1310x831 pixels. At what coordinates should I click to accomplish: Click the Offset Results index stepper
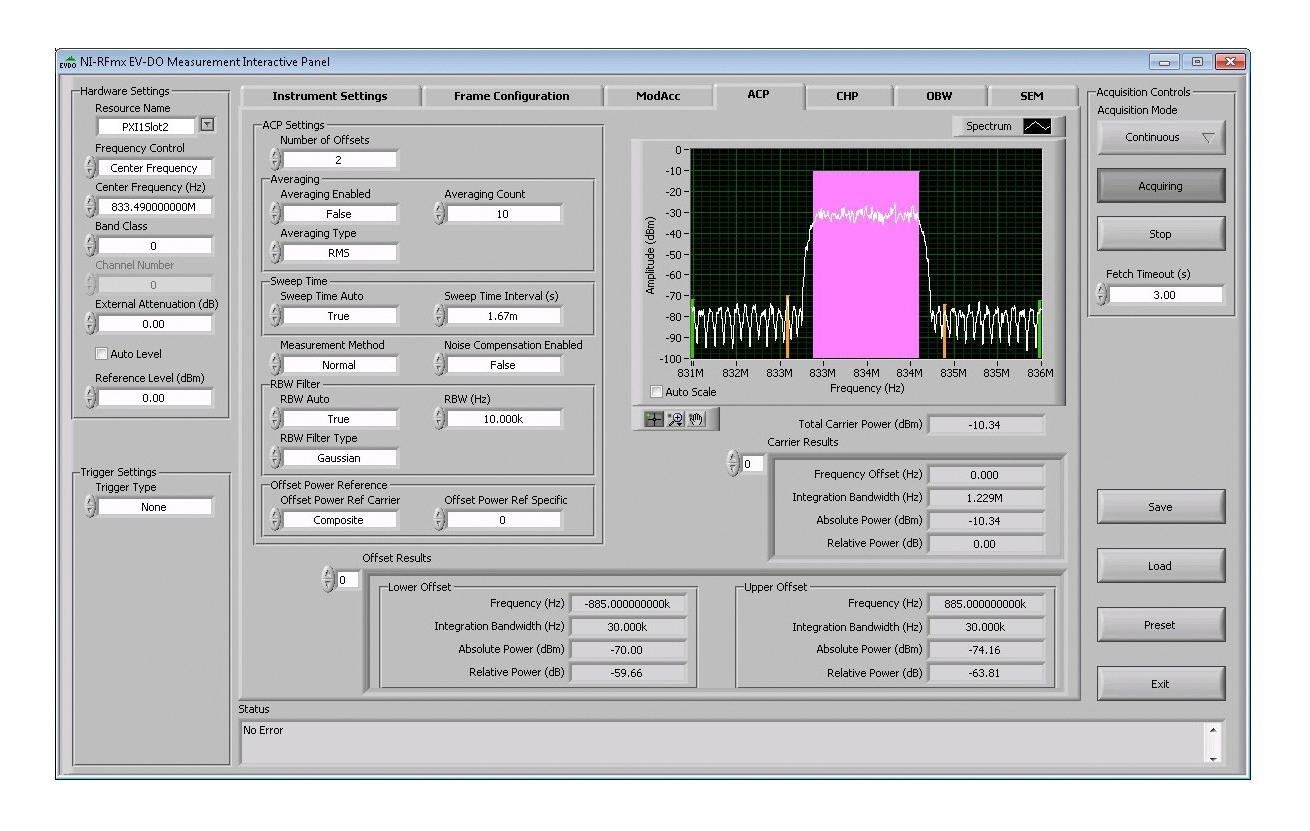coord(327,580)
